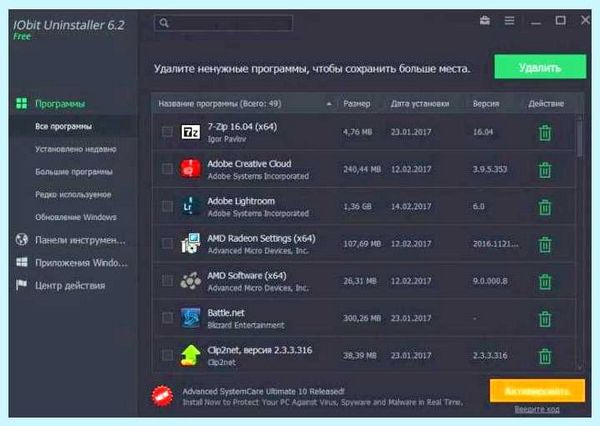Tick the Clip2net checkbox
The width and height of the screenshot is (600, 426).
[x=167, y=355]
